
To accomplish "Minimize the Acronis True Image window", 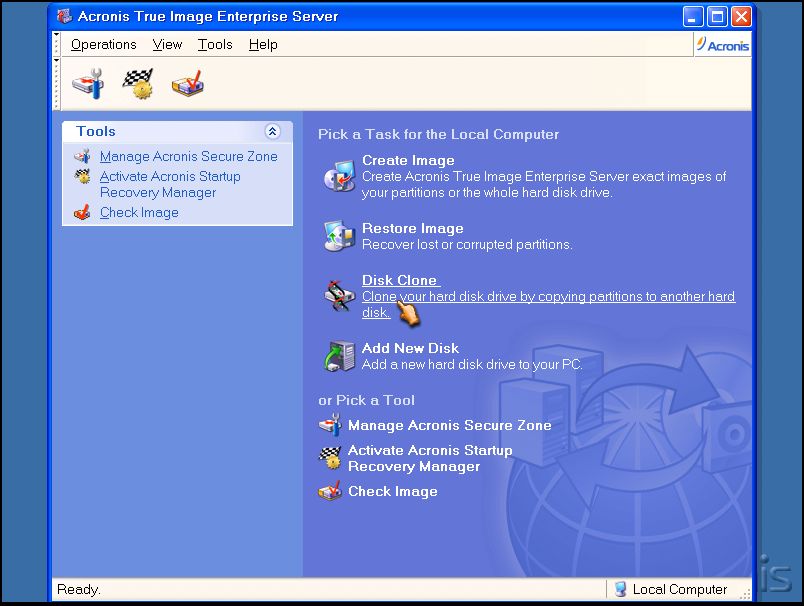I will 693,16.
